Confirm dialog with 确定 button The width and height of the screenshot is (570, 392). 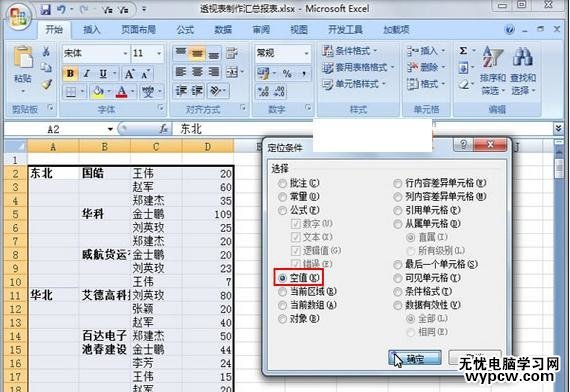tap(415, 358)
